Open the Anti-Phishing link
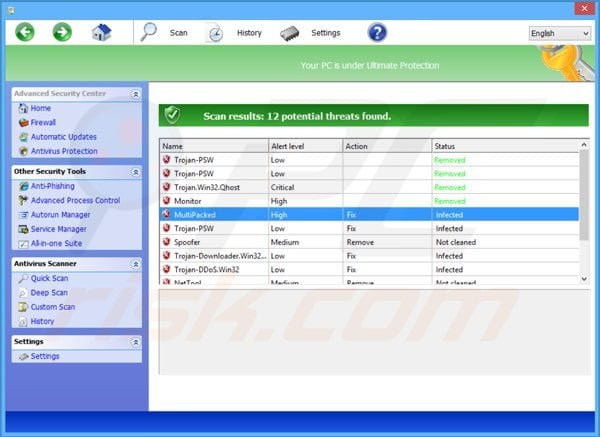Viewport: 600px width, 437px height. coord(53,186)
